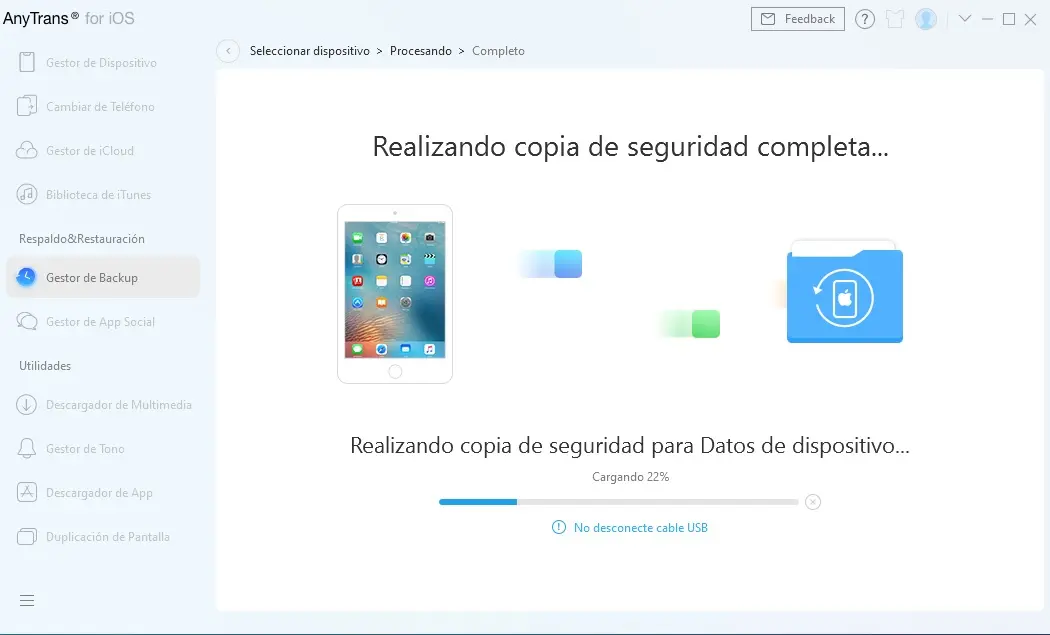Select Gestor de Backup menu label
The image size is (1050, 635).
tap(92, 278)
